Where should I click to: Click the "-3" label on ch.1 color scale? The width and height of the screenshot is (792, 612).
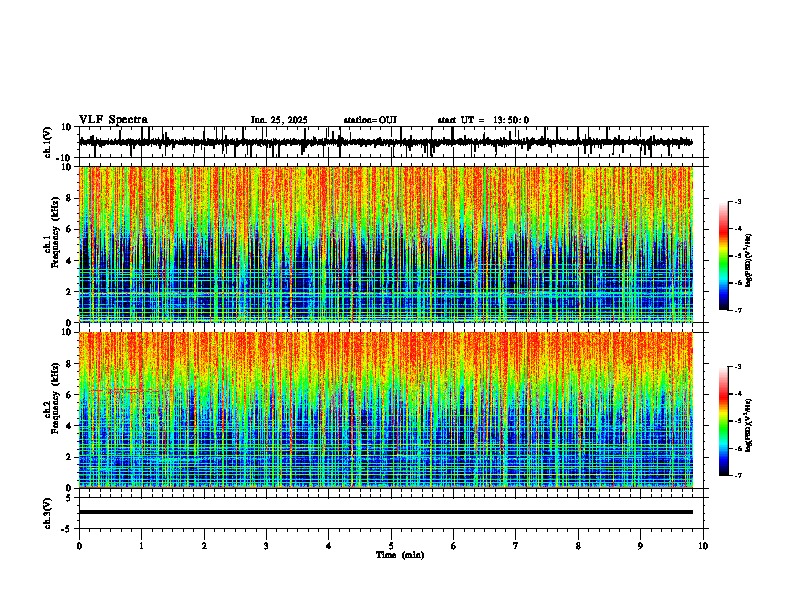(738, 201)
